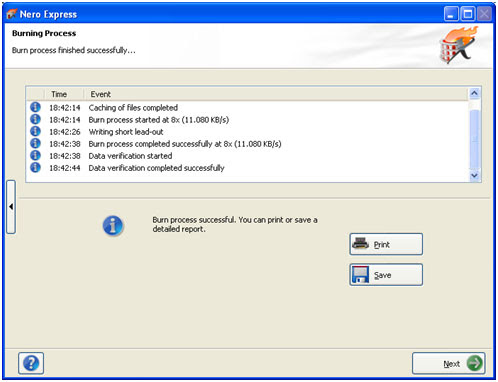498x382 pixels.
Task: Select 'Burn process started at 8x' event
Action: [x=159, y=120]
